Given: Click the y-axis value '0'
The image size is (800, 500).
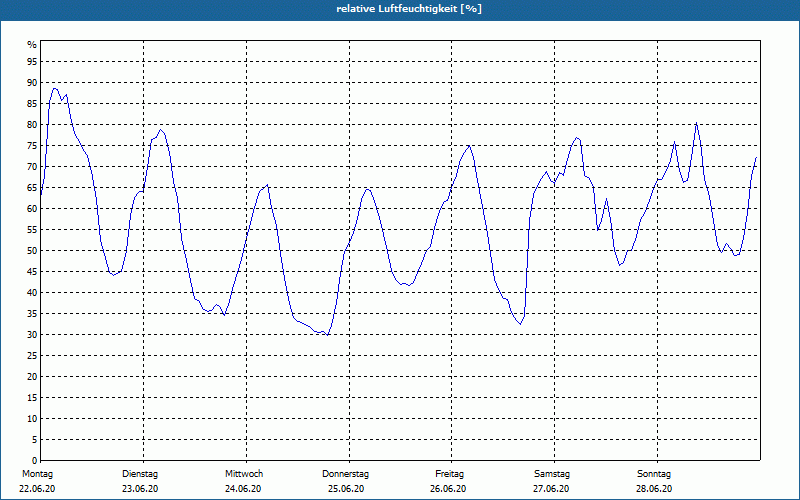Looking at the screenshot, I should click(x=35, y=461).
